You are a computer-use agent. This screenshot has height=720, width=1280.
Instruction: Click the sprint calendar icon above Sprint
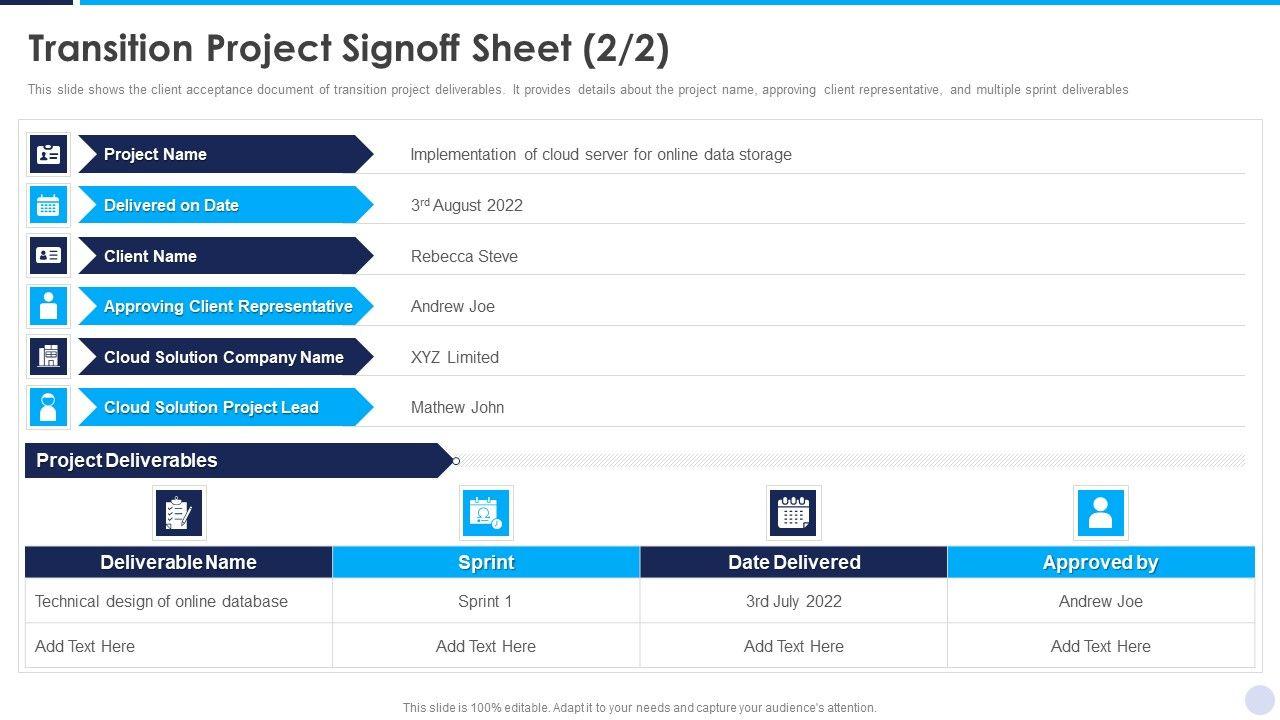tap(486, 513)
